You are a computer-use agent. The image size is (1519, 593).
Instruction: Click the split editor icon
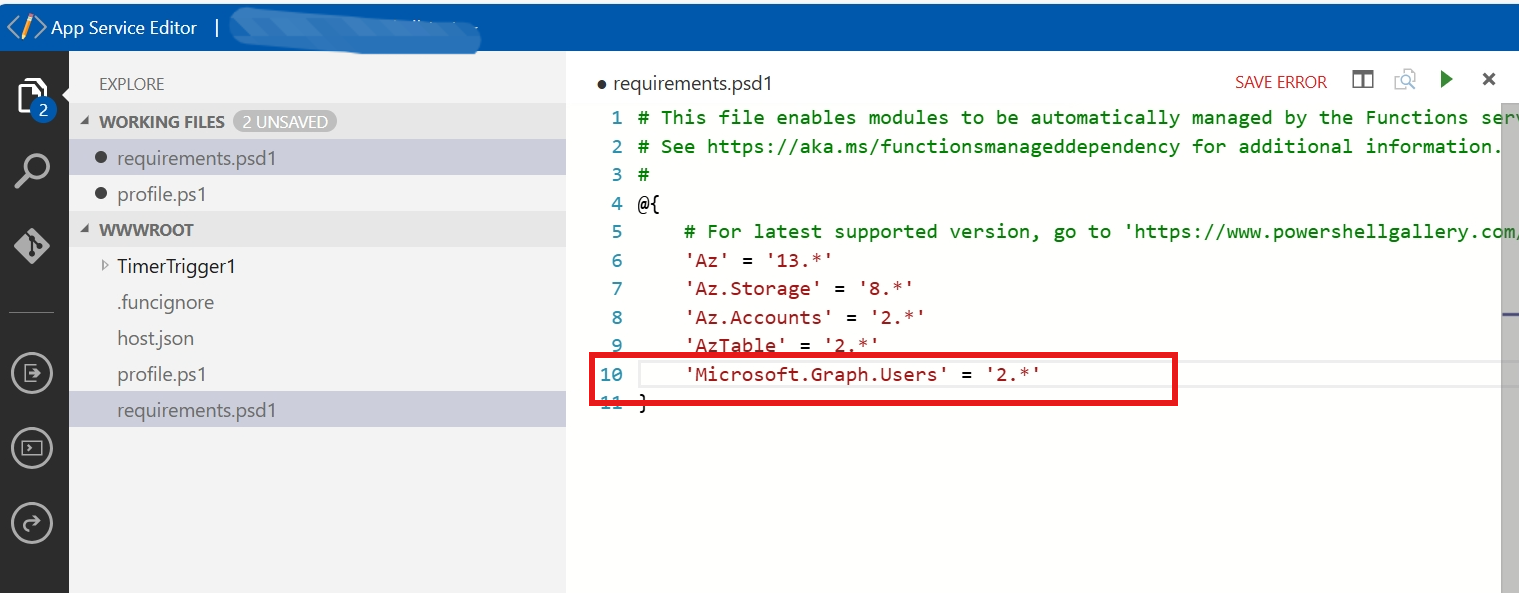tap(1362, 80)
